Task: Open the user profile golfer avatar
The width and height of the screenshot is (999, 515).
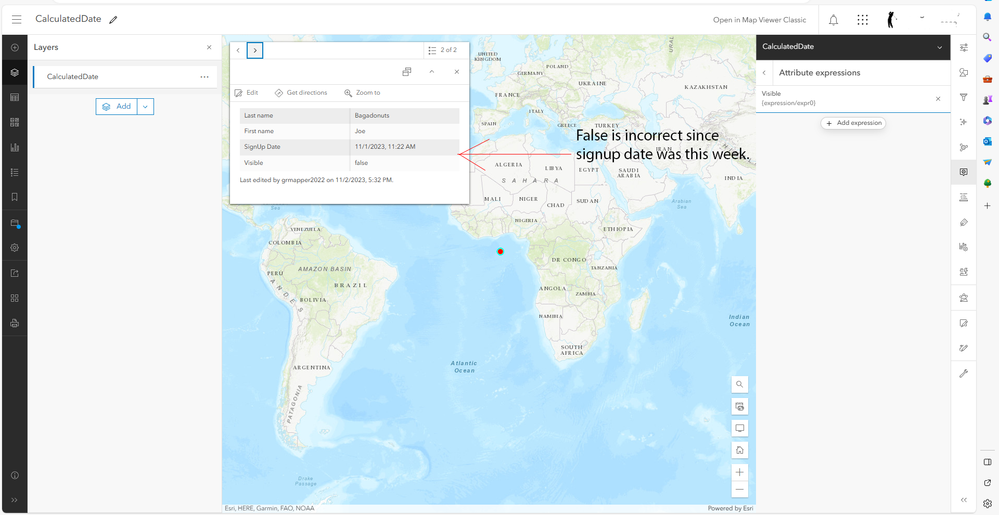Action: [891, 20]
